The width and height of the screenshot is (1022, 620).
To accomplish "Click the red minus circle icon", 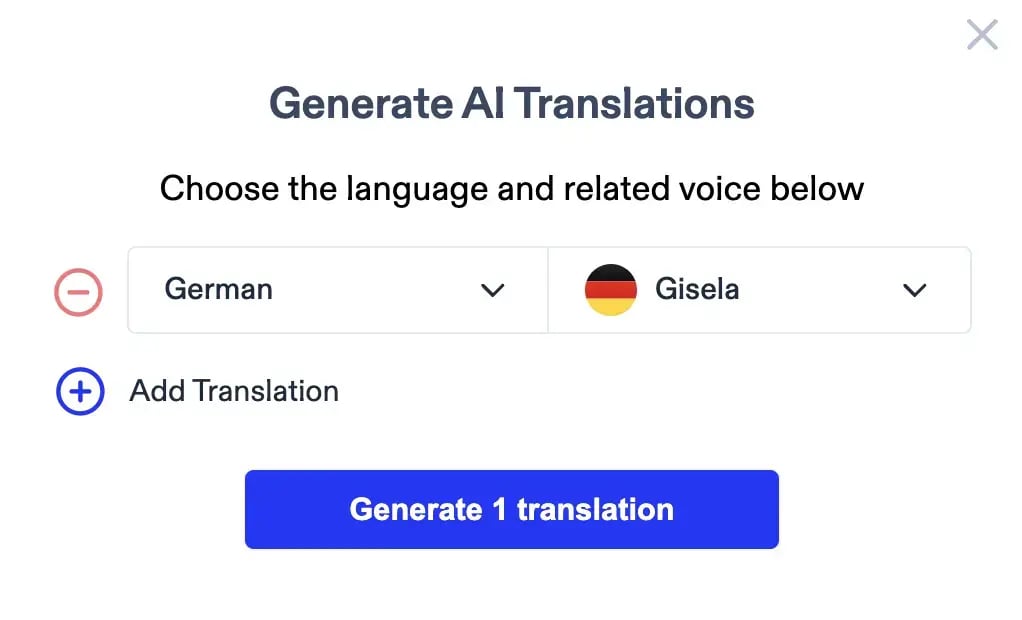I will pyautogui.click(x=78, y=291).
